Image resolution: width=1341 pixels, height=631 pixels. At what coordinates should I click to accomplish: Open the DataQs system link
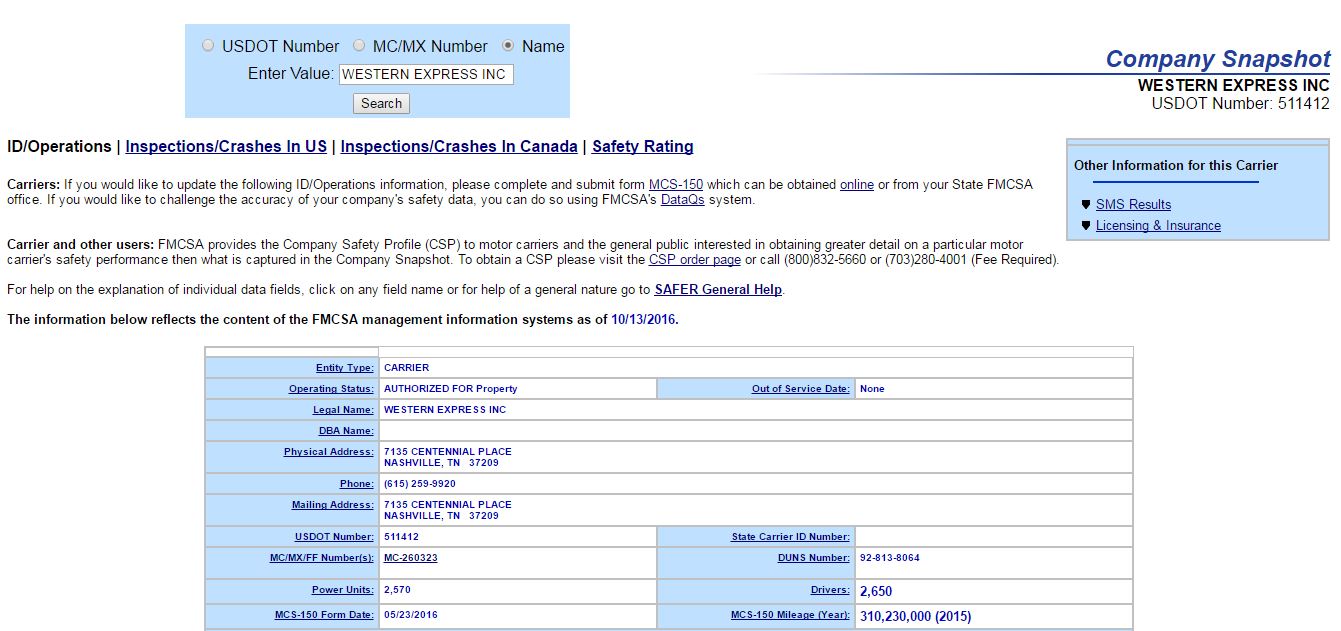(683, 200)
